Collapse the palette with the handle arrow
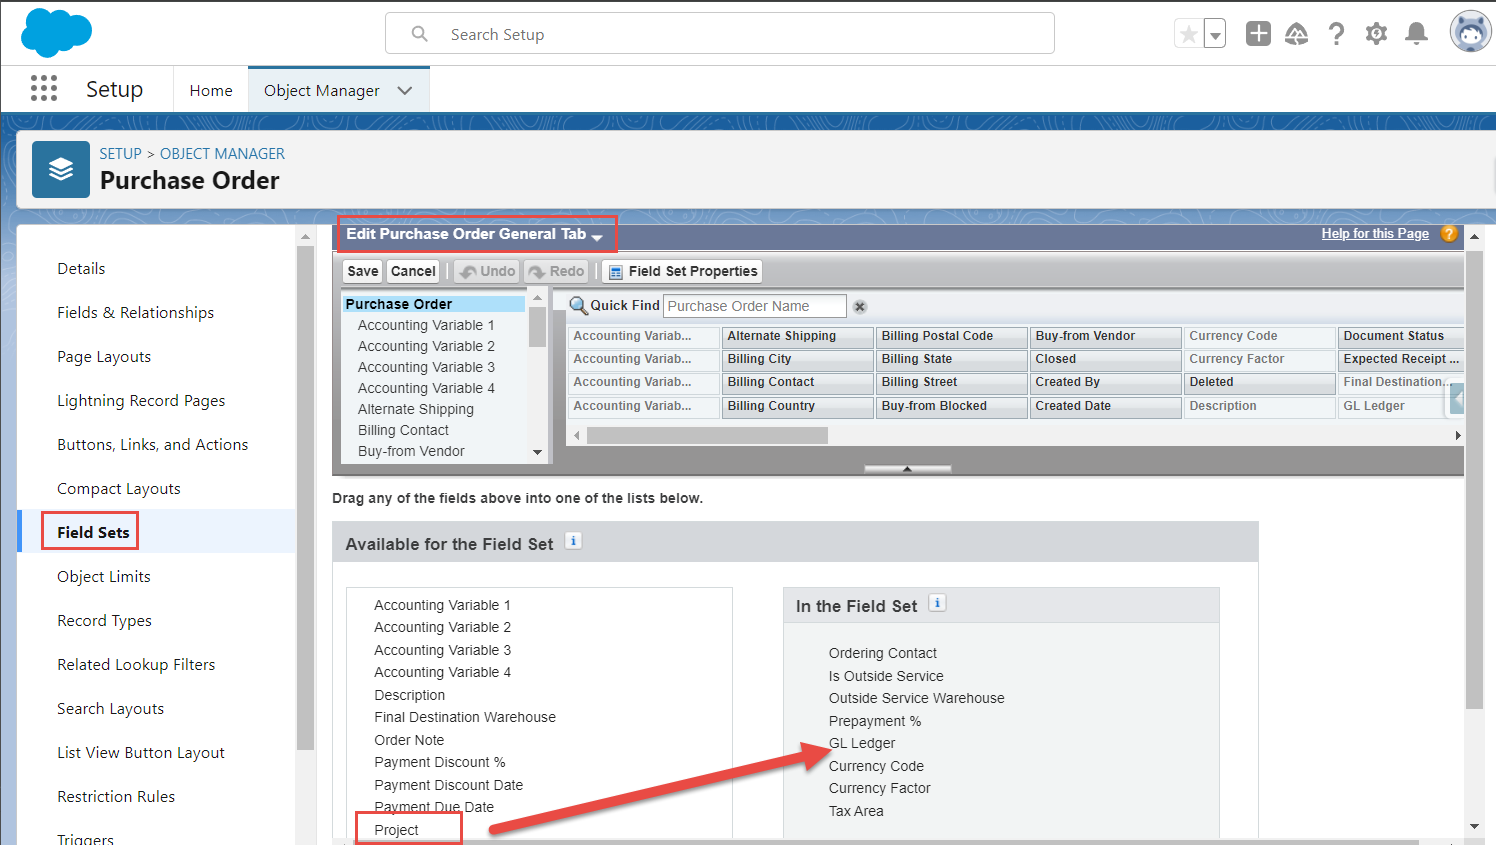1496x845 pixels. tap(907, 468)
